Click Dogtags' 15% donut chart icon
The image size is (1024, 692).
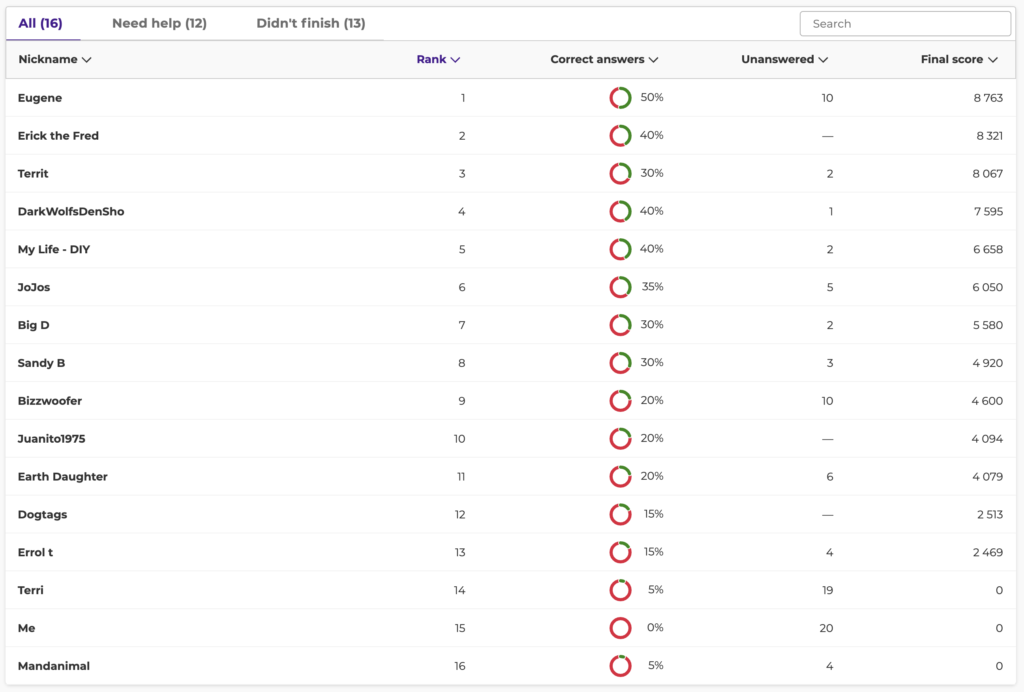coord(620,514)
